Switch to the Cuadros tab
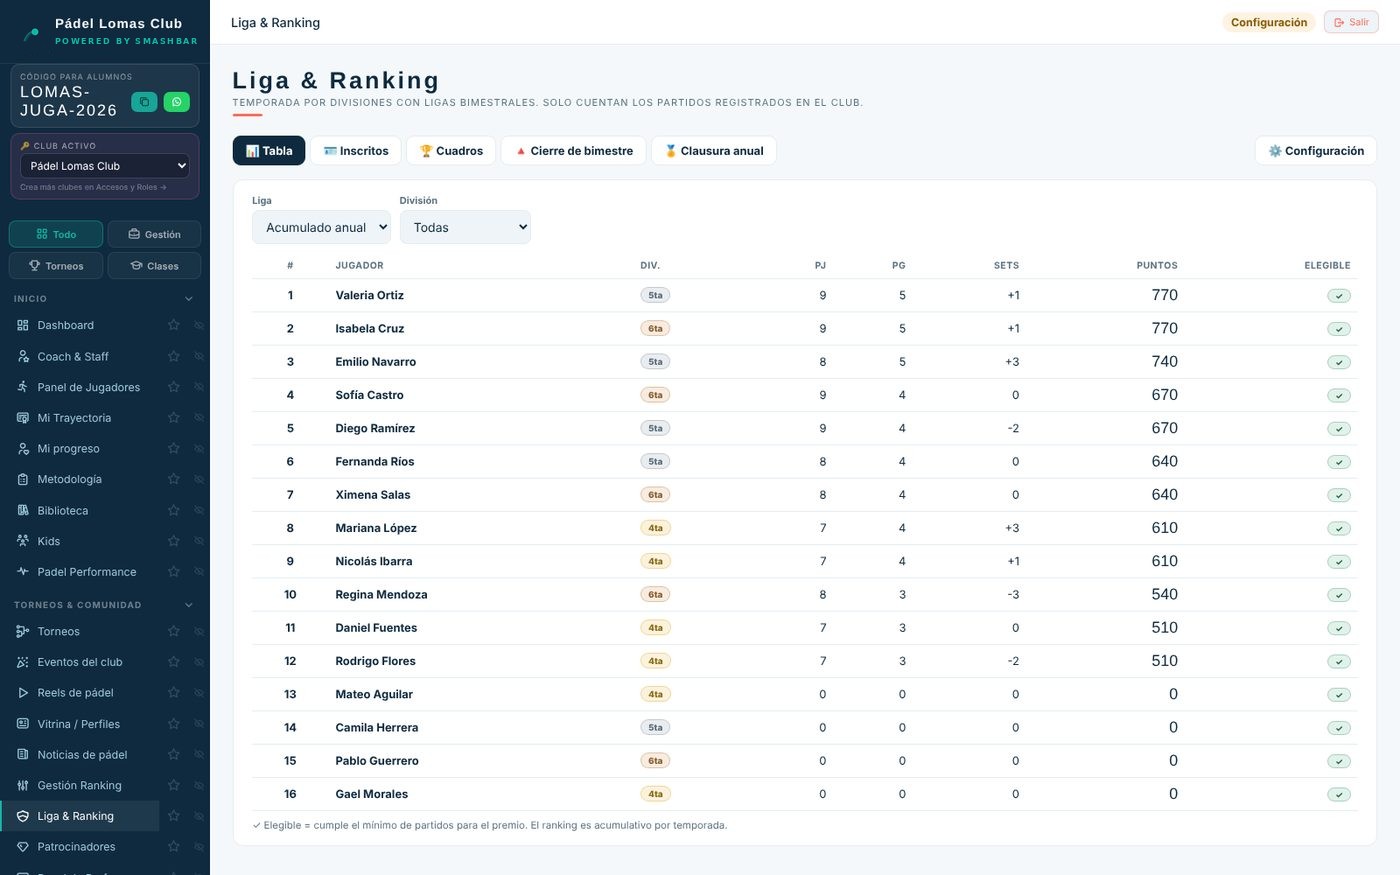Viewport: 1400px width, 875px height. pos(451,151)
